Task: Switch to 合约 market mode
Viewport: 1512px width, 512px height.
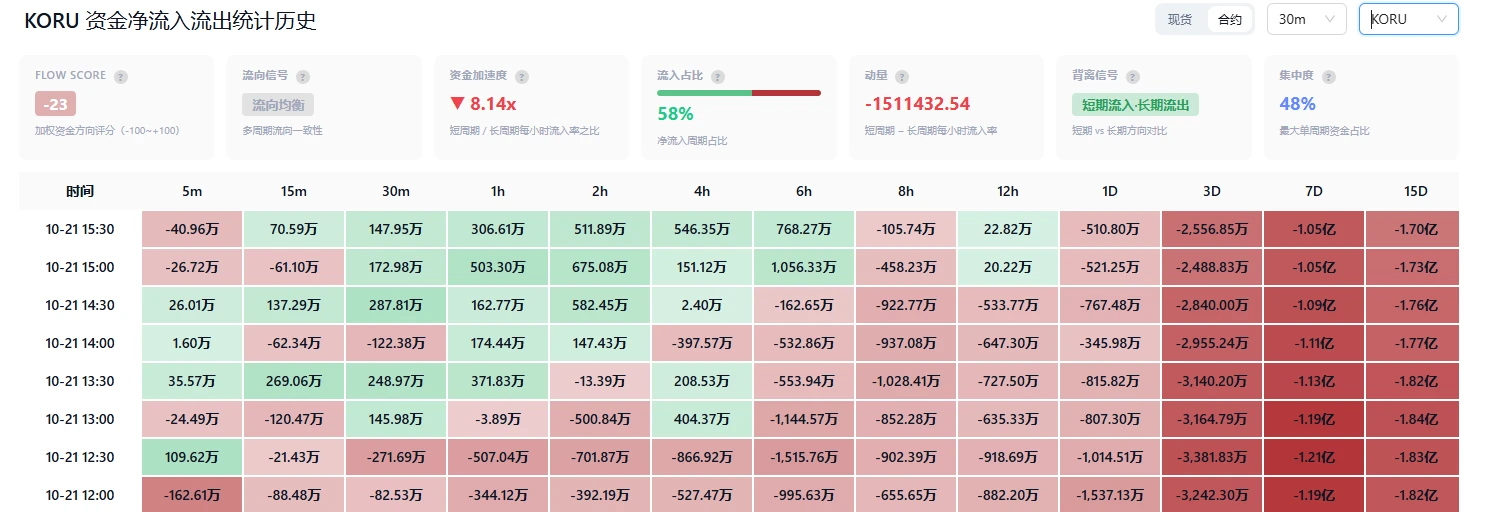Action: [1230, 19]
